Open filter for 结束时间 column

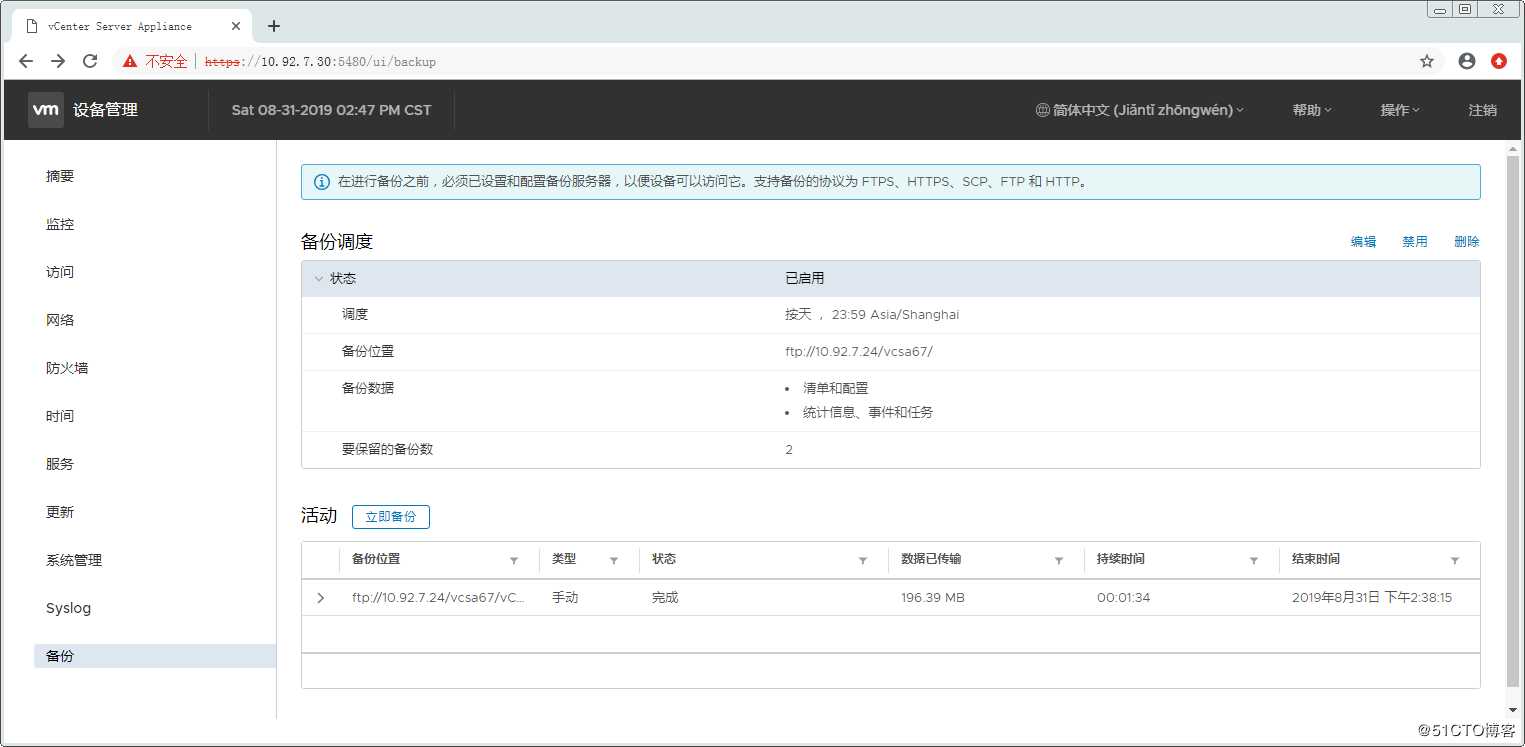(1455, 561)
